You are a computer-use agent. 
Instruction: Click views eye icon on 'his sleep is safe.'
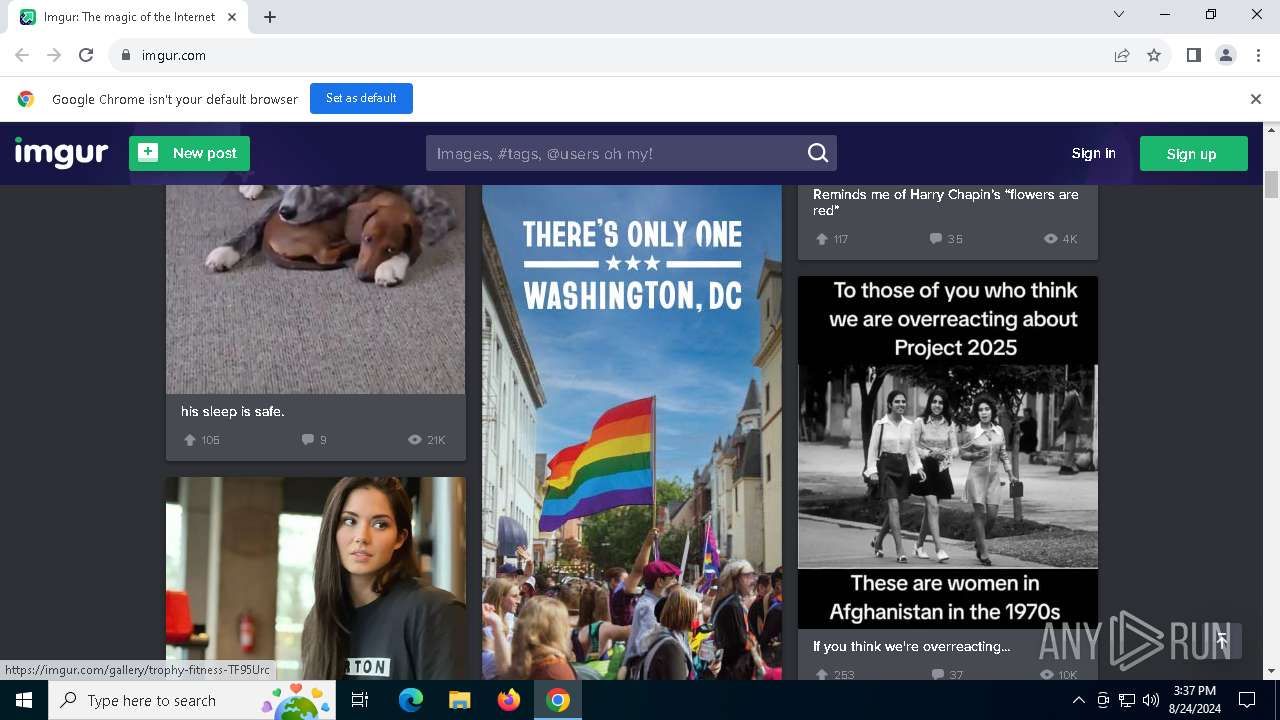coord(415,440)
